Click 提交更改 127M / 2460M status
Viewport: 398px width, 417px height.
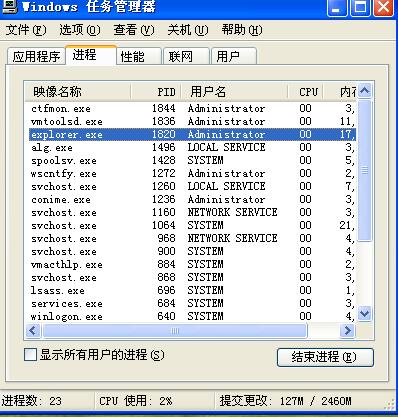point(286,401)
